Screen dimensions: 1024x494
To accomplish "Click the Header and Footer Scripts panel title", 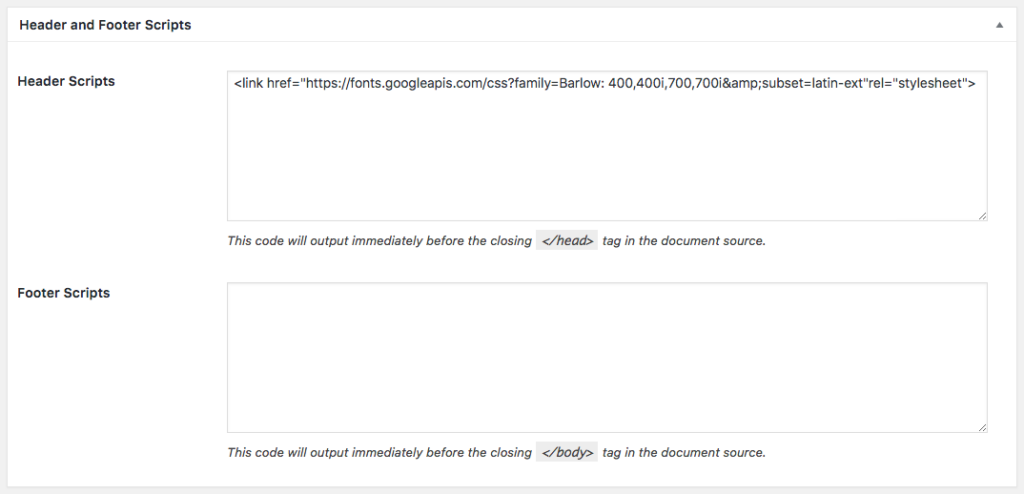I will (105, 25).
